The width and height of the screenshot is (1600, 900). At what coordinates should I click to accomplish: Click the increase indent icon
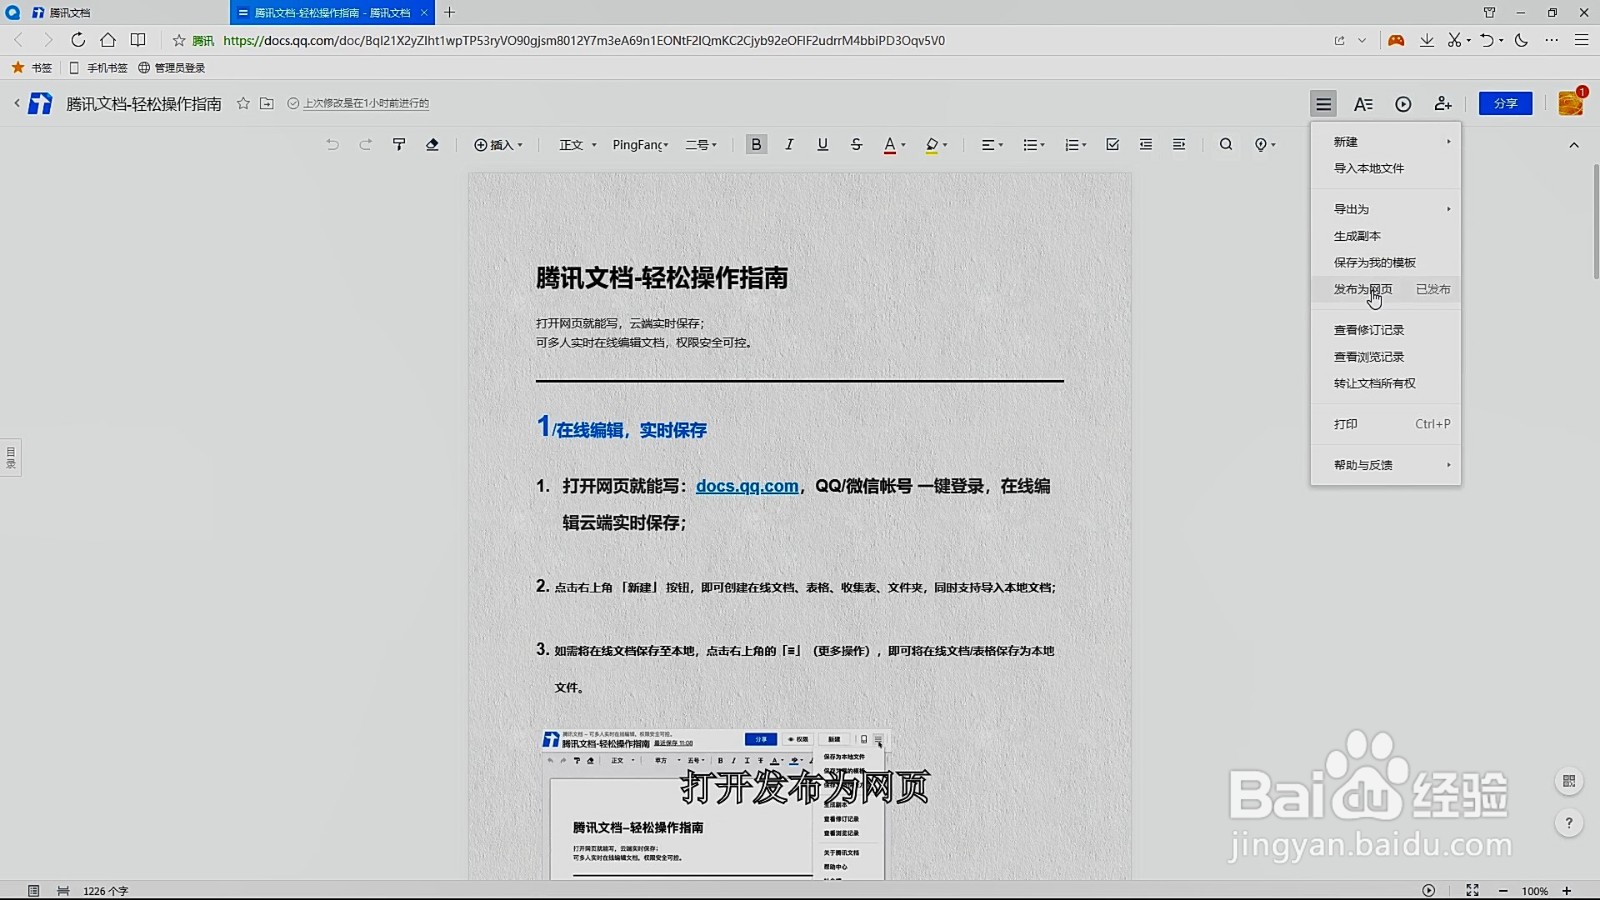pyautogui.click(x=1179, y=145)
